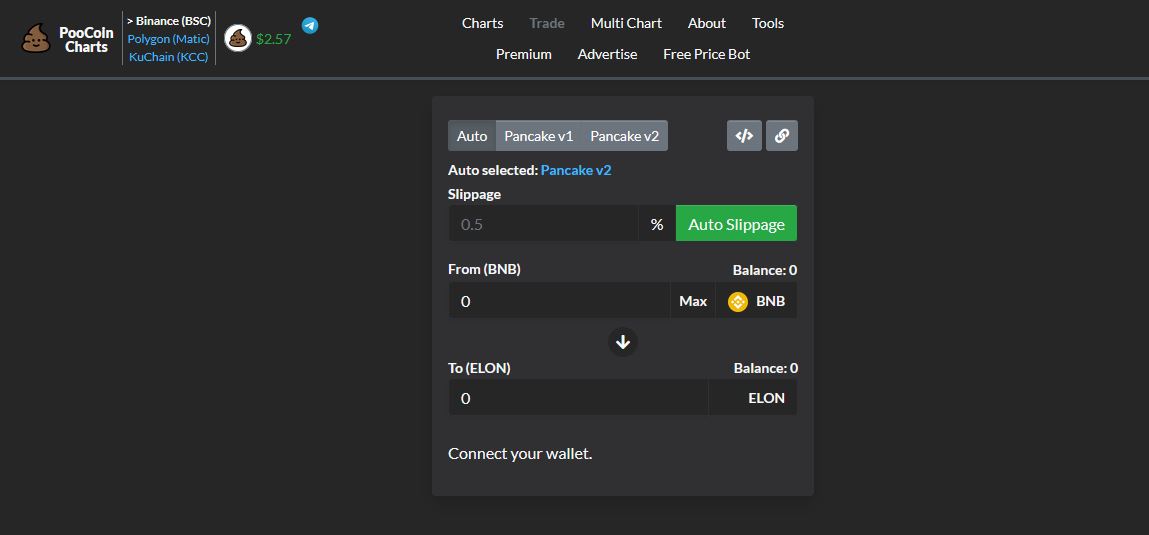
Task: Click the To (ELON) Balance: 0 text
Action: [766, 369]
